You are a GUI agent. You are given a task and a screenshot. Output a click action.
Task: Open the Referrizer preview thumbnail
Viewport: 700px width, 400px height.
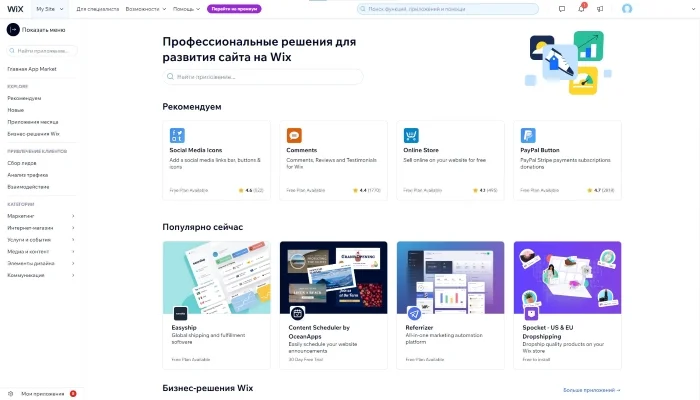tap(450, 278)
